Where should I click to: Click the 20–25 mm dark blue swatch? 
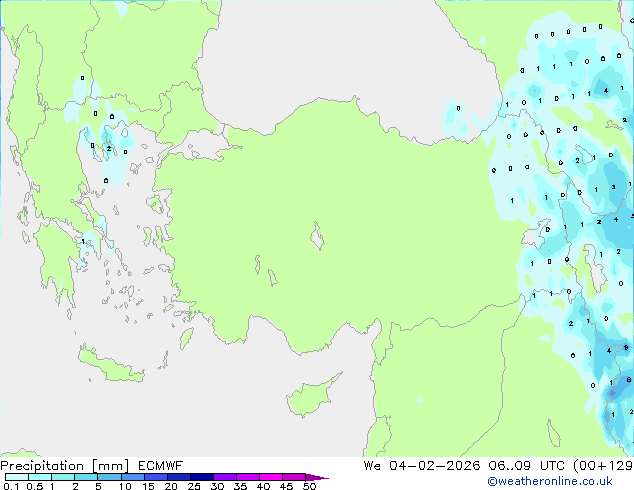tap(179, 477)
